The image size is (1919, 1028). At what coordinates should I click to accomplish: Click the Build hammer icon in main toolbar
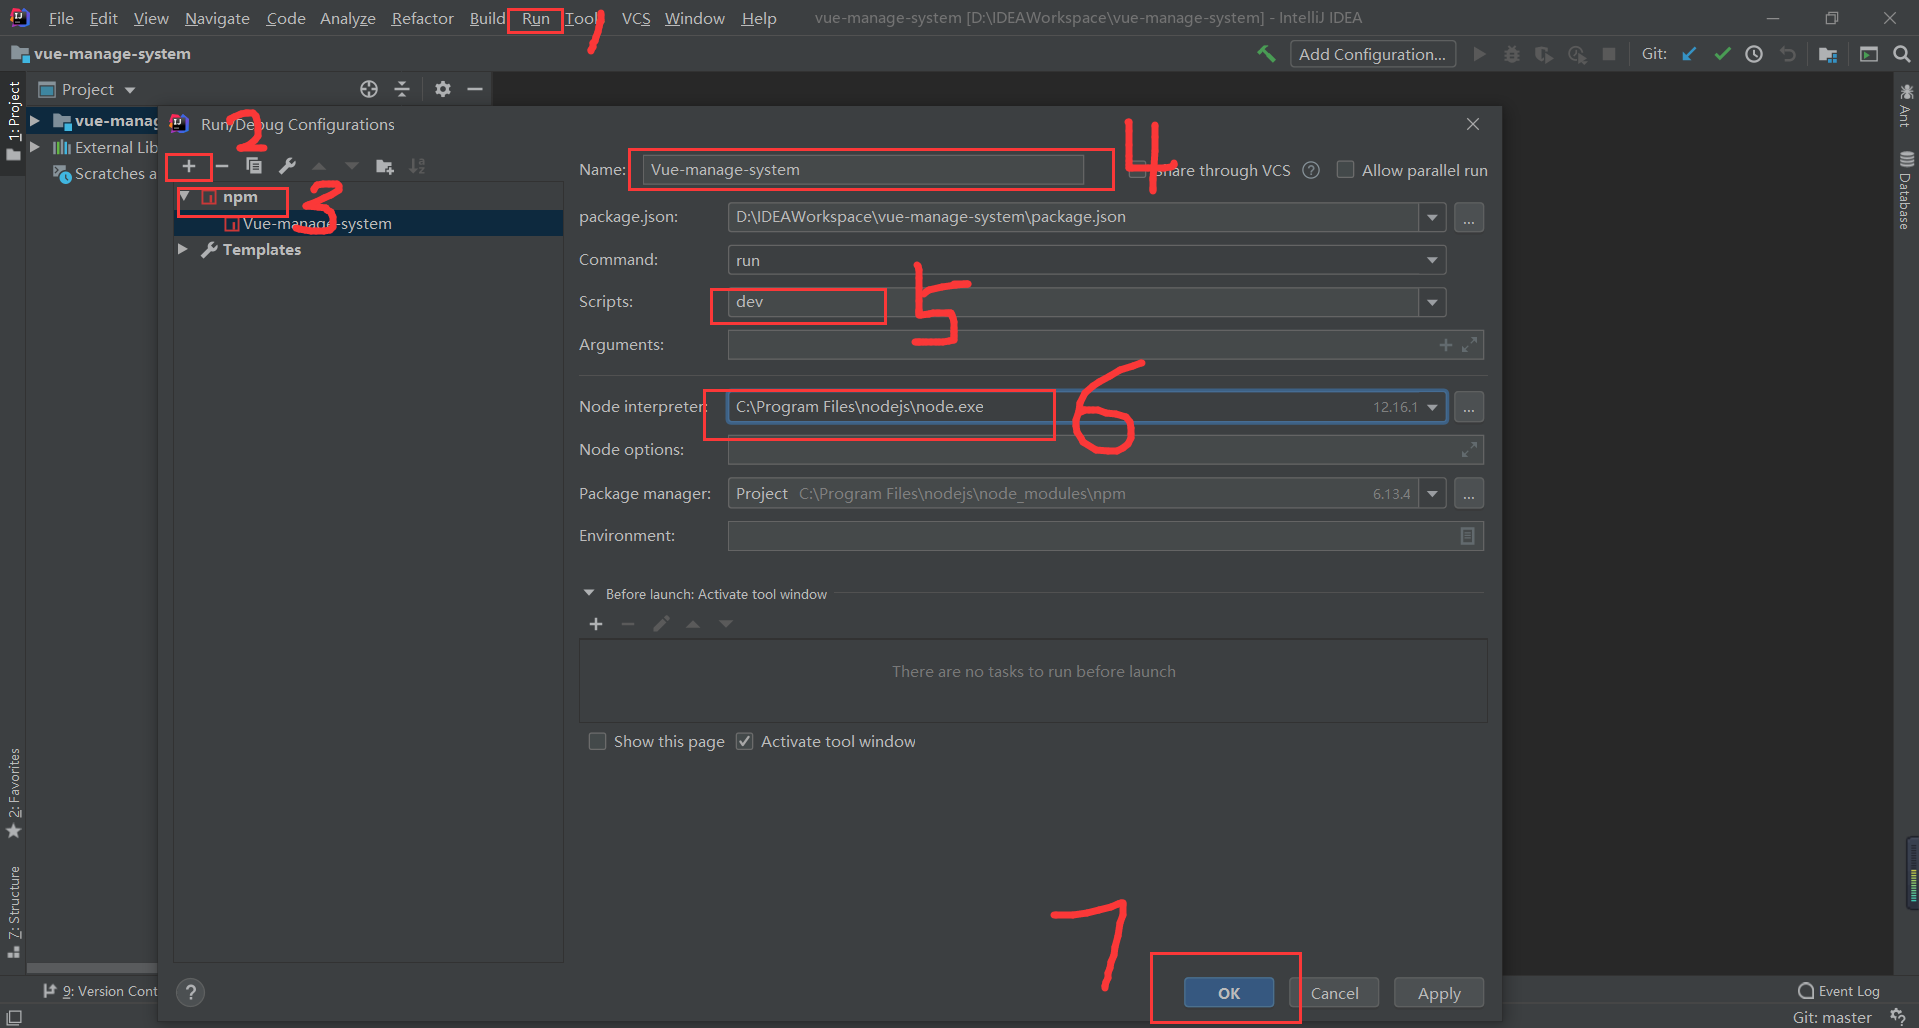(1266, 54)
